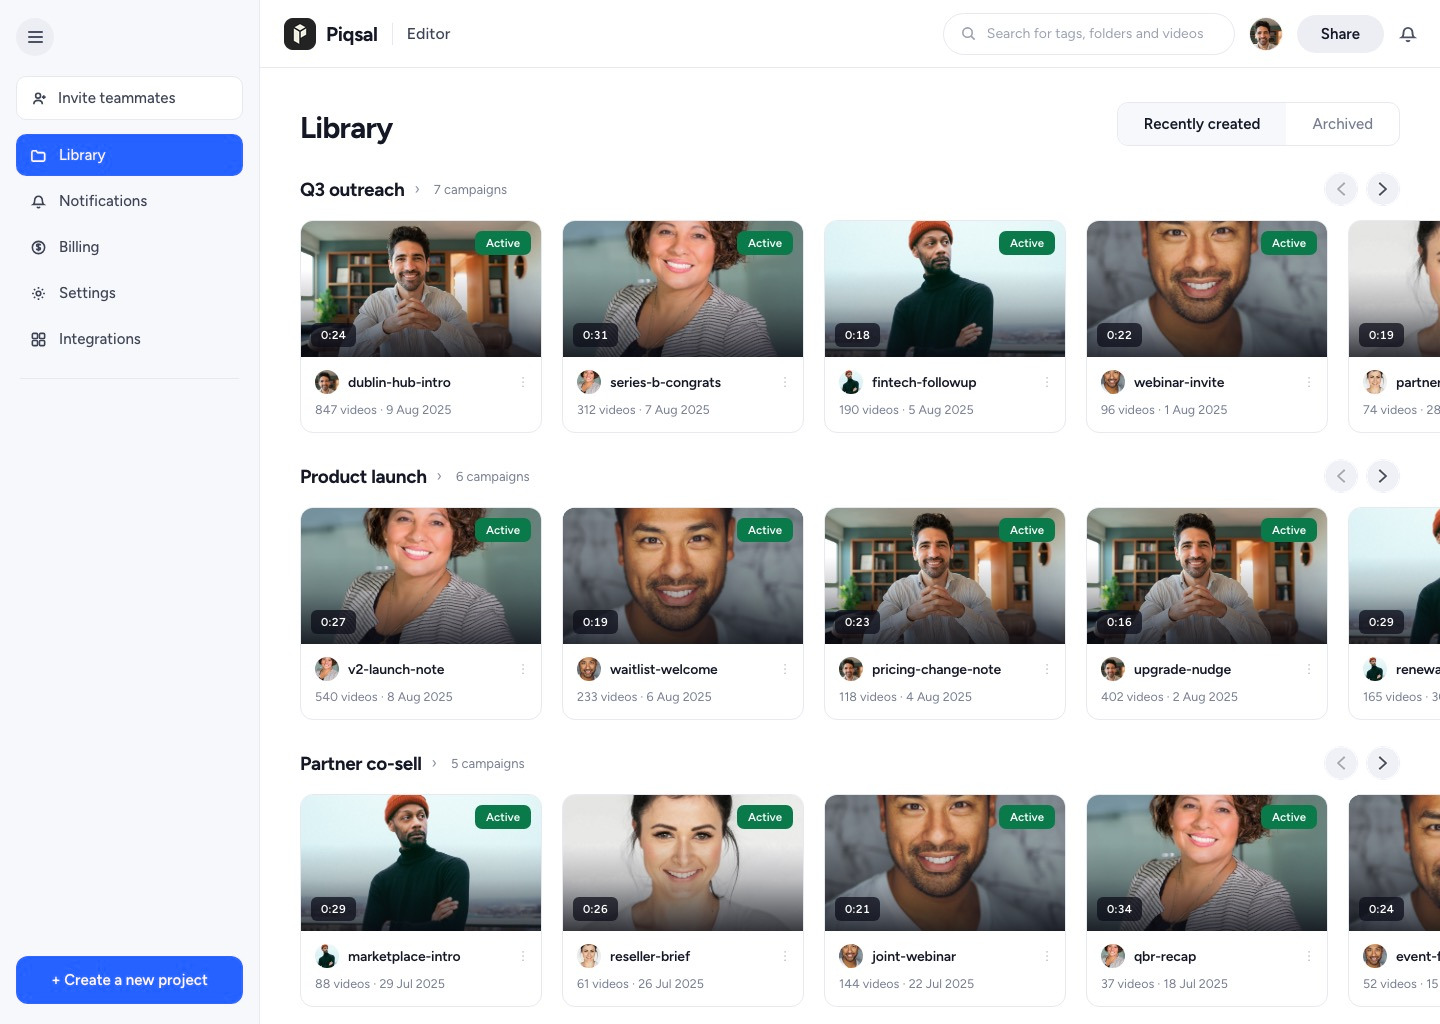This screenshot has height=1024, width=1440.
Task: Open Billing in the sidebar
Action: pyautogui.click(x=129, y=247)
